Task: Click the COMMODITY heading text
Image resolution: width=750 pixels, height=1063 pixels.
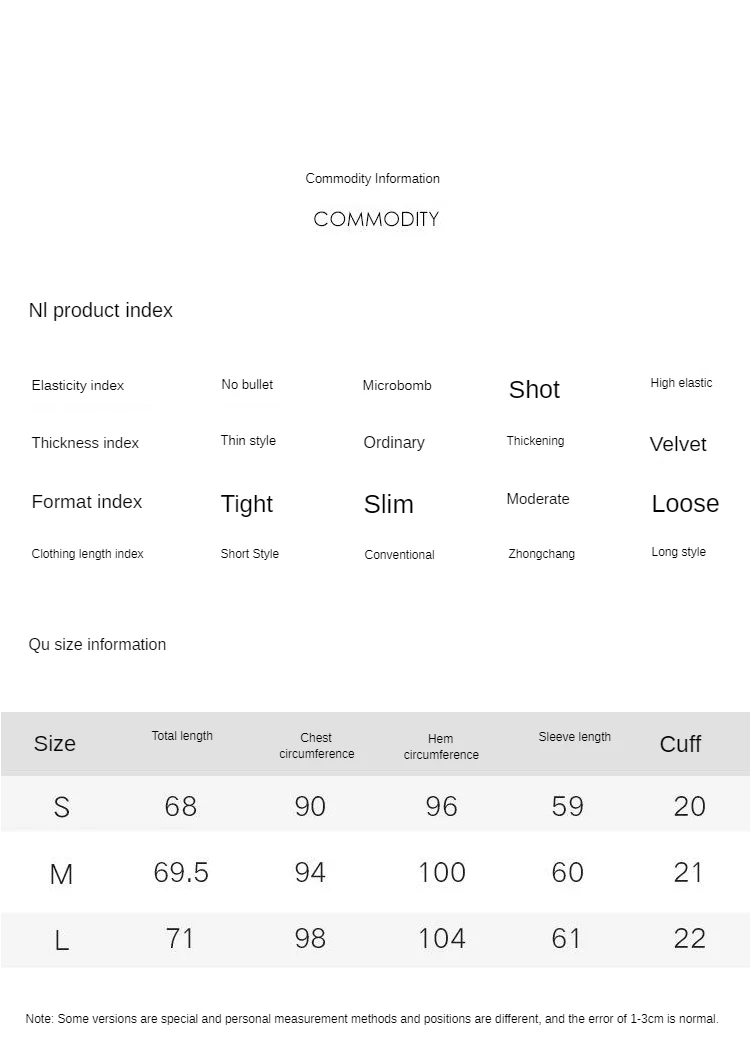Action: 376,219
